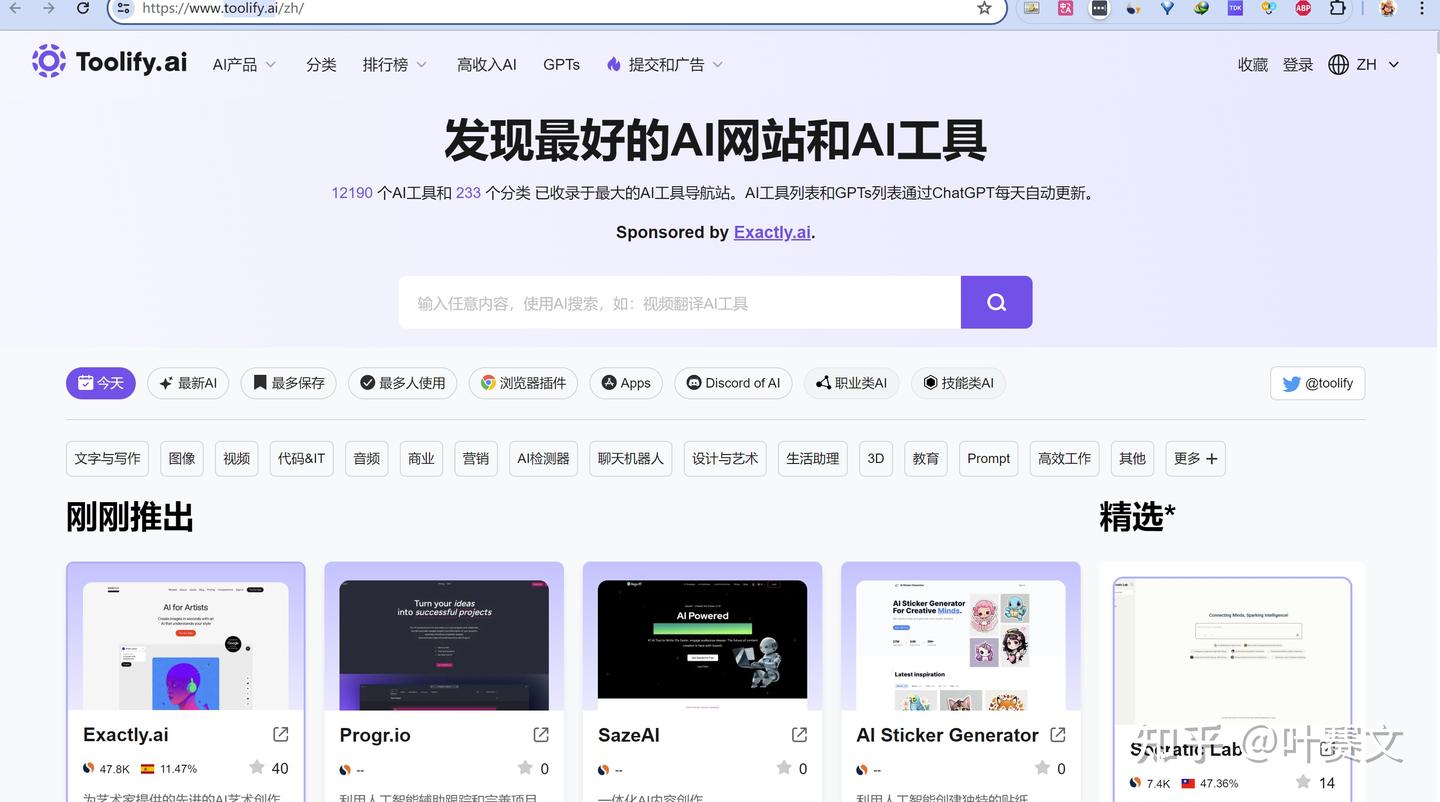Select the 最多人使用 filter tab
This screenshot has height=802, width=1440.
click(403, 383)
